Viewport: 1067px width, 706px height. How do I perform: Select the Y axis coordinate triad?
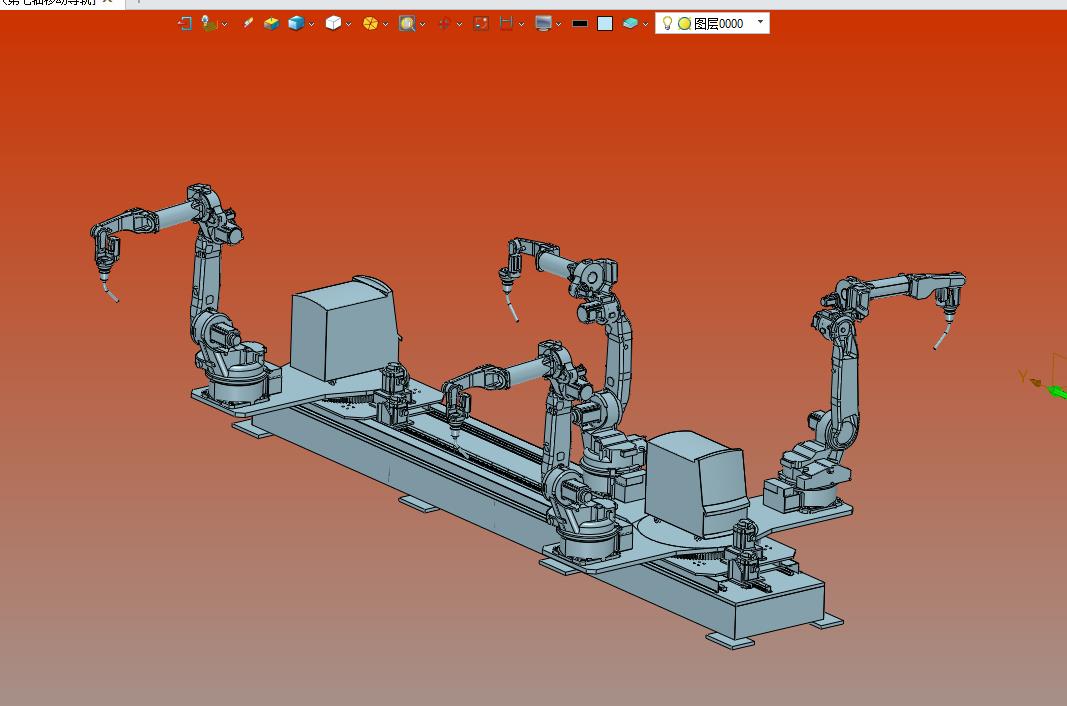1043,381
